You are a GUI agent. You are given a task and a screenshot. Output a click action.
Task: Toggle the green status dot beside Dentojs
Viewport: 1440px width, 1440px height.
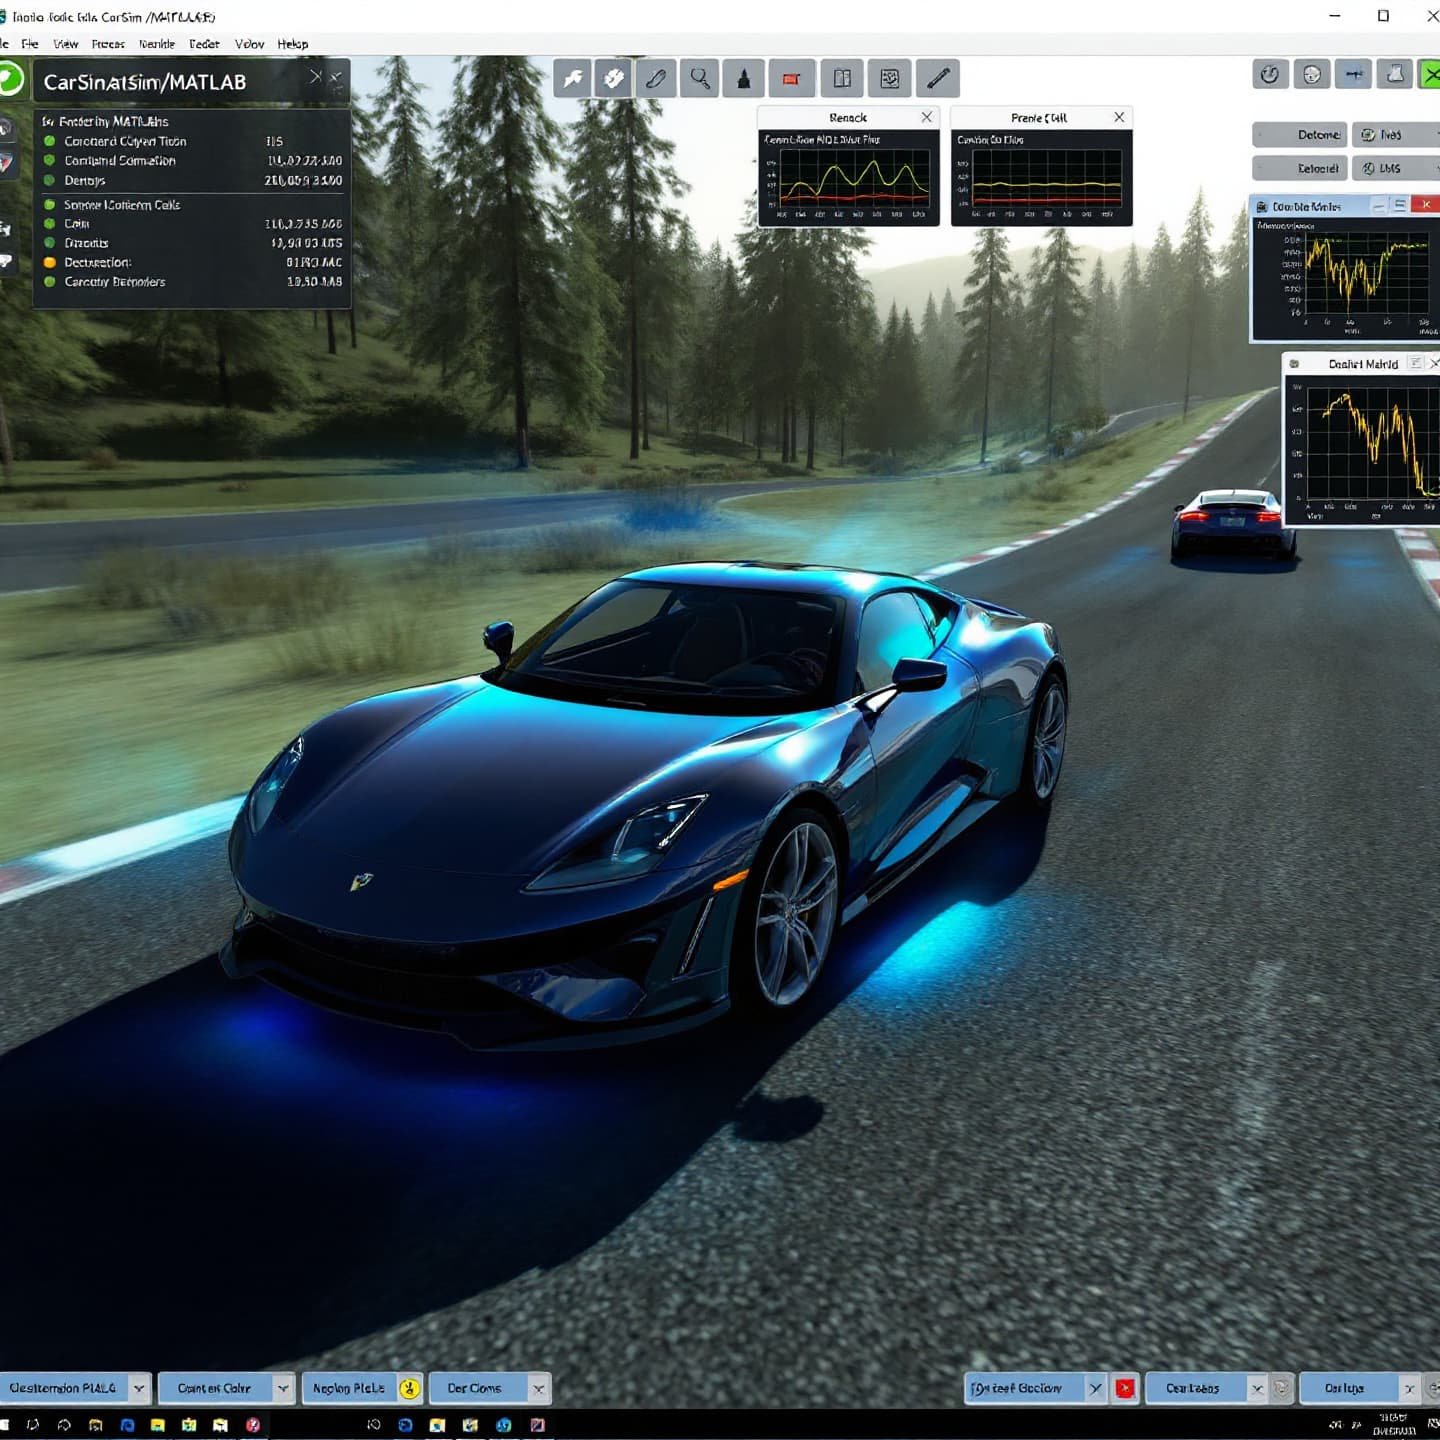click(49, 180)
